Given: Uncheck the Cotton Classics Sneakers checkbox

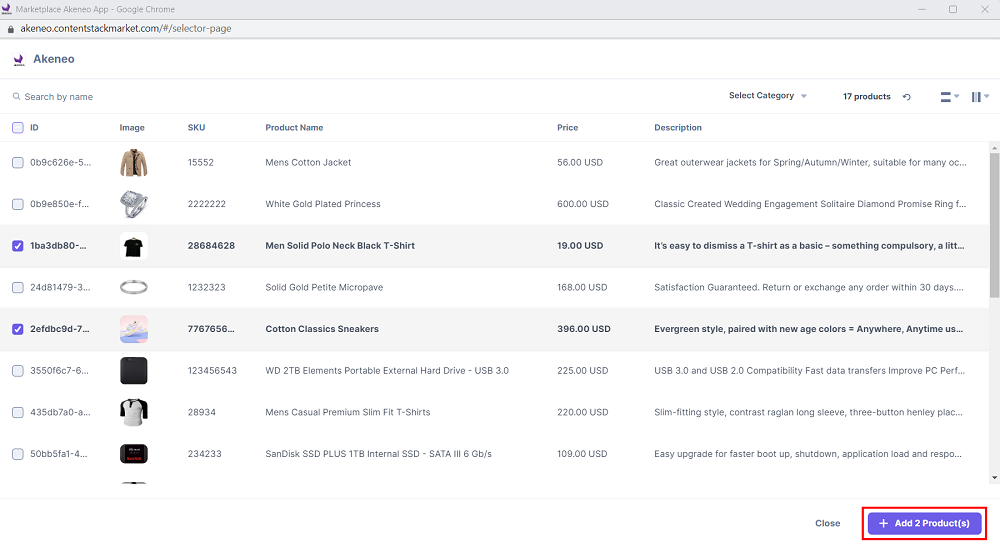Looking at the screenshot, I should click(x=18, y=329).
